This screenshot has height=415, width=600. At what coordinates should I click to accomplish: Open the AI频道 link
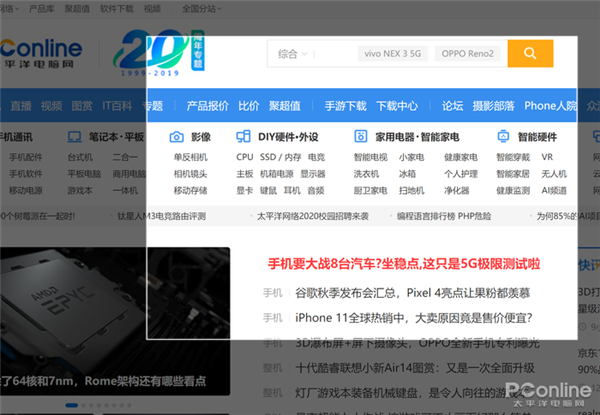point(554,190)
